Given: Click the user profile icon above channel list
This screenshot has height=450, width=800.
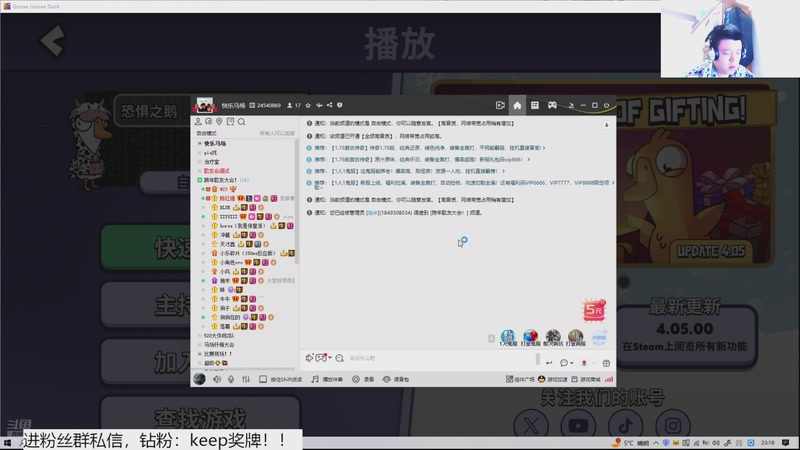Looking at the screenshot, I should [x=198, y=121].
